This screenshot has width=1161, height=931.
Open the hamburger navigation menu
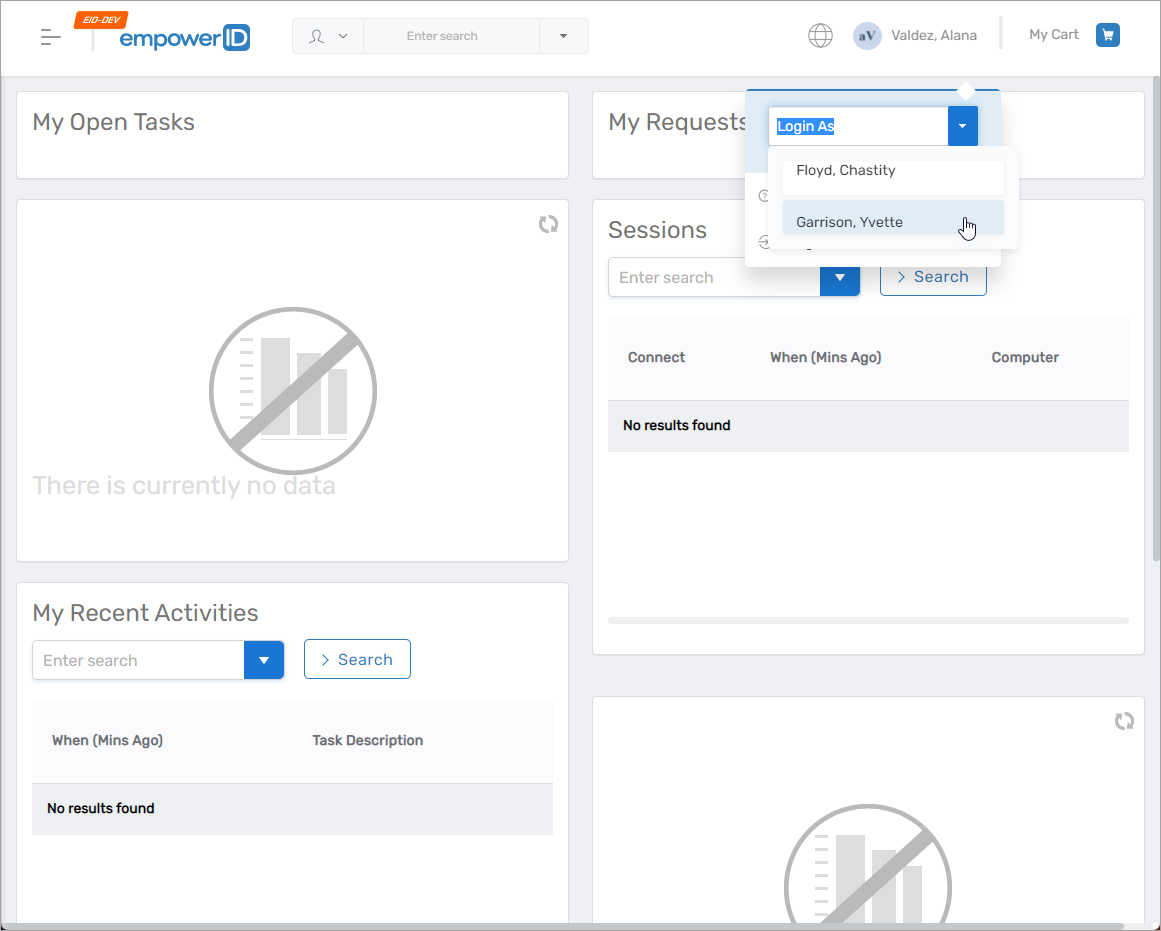[50, 37]
